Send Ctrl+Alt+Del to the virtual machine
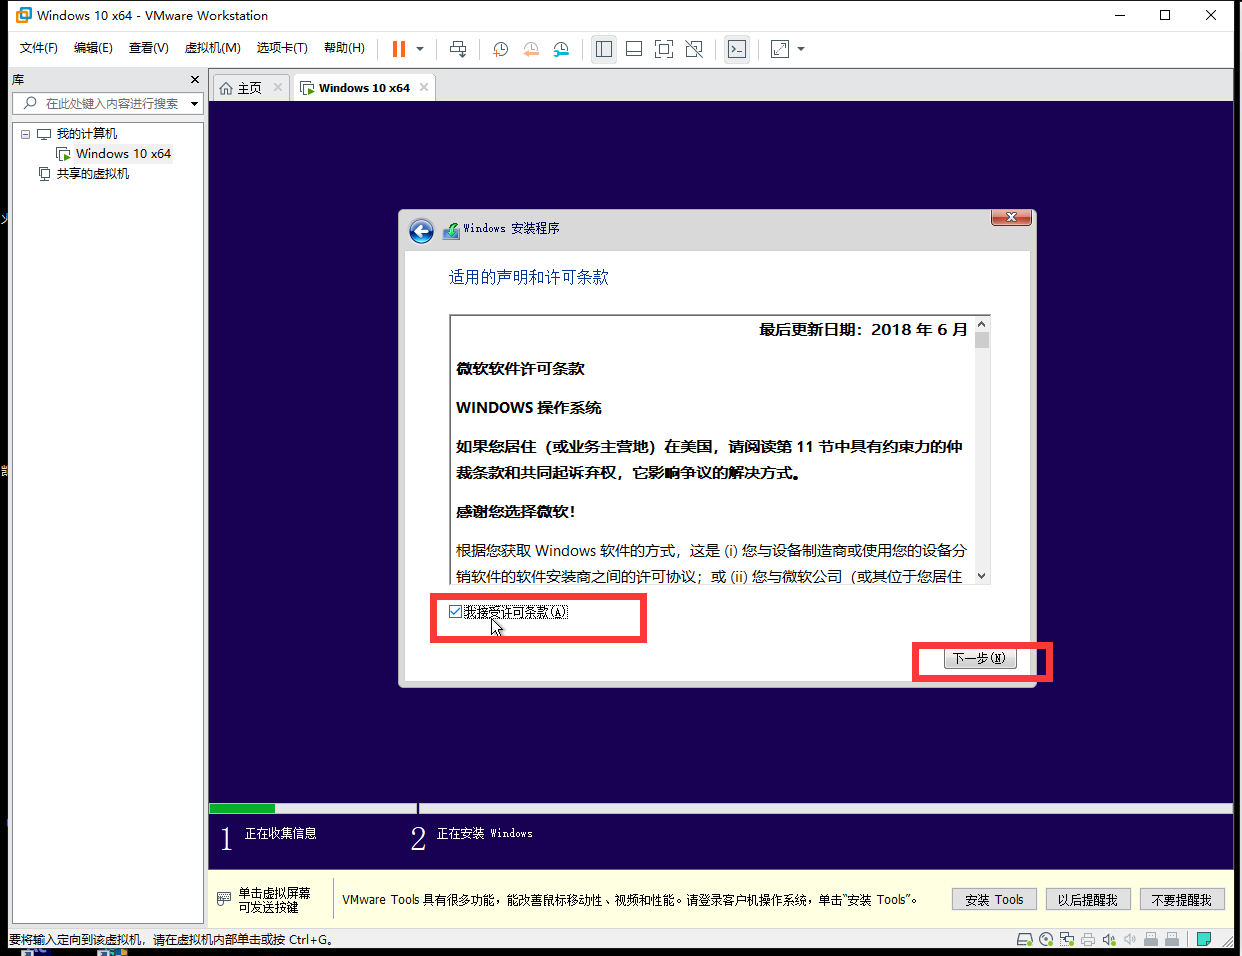 458,49
